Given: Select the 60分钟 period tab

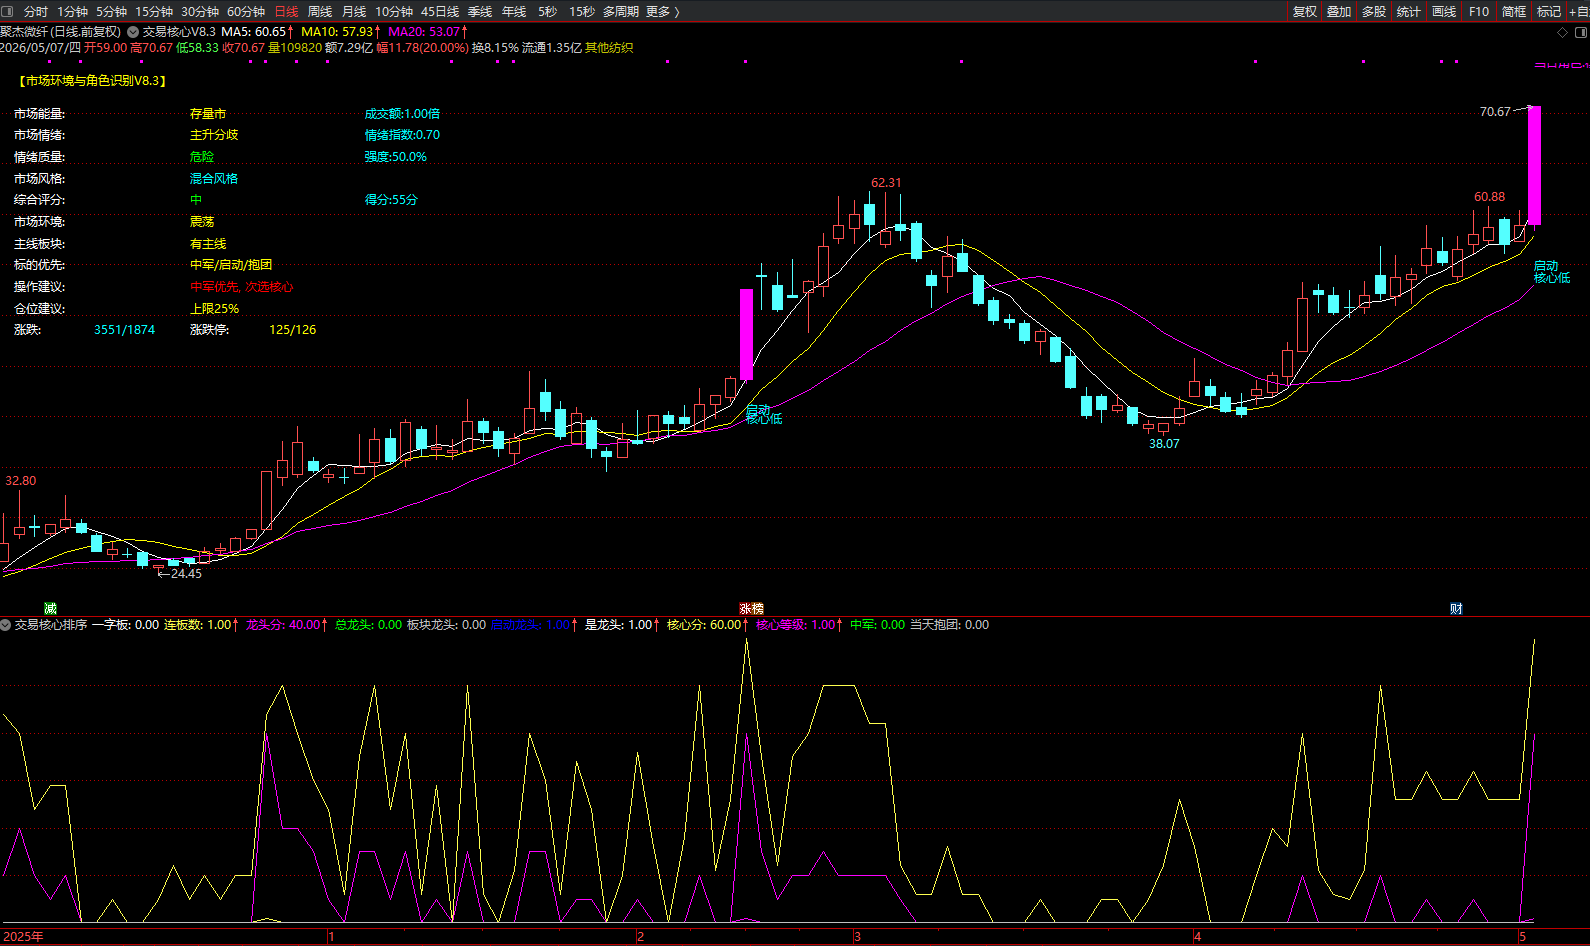Looking at the screenshot, I should click(x=246, y=11).
